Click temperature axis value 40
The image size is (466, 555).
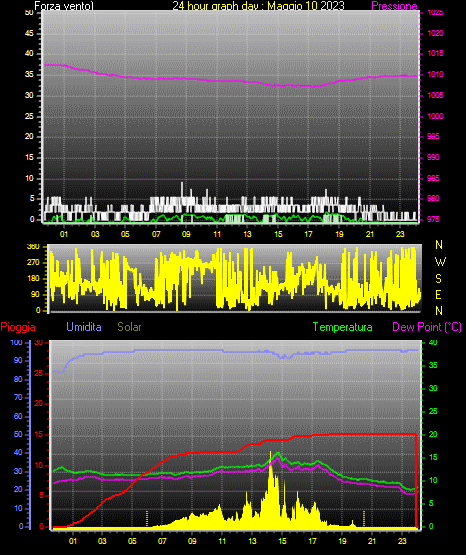[x=433, y=342]
